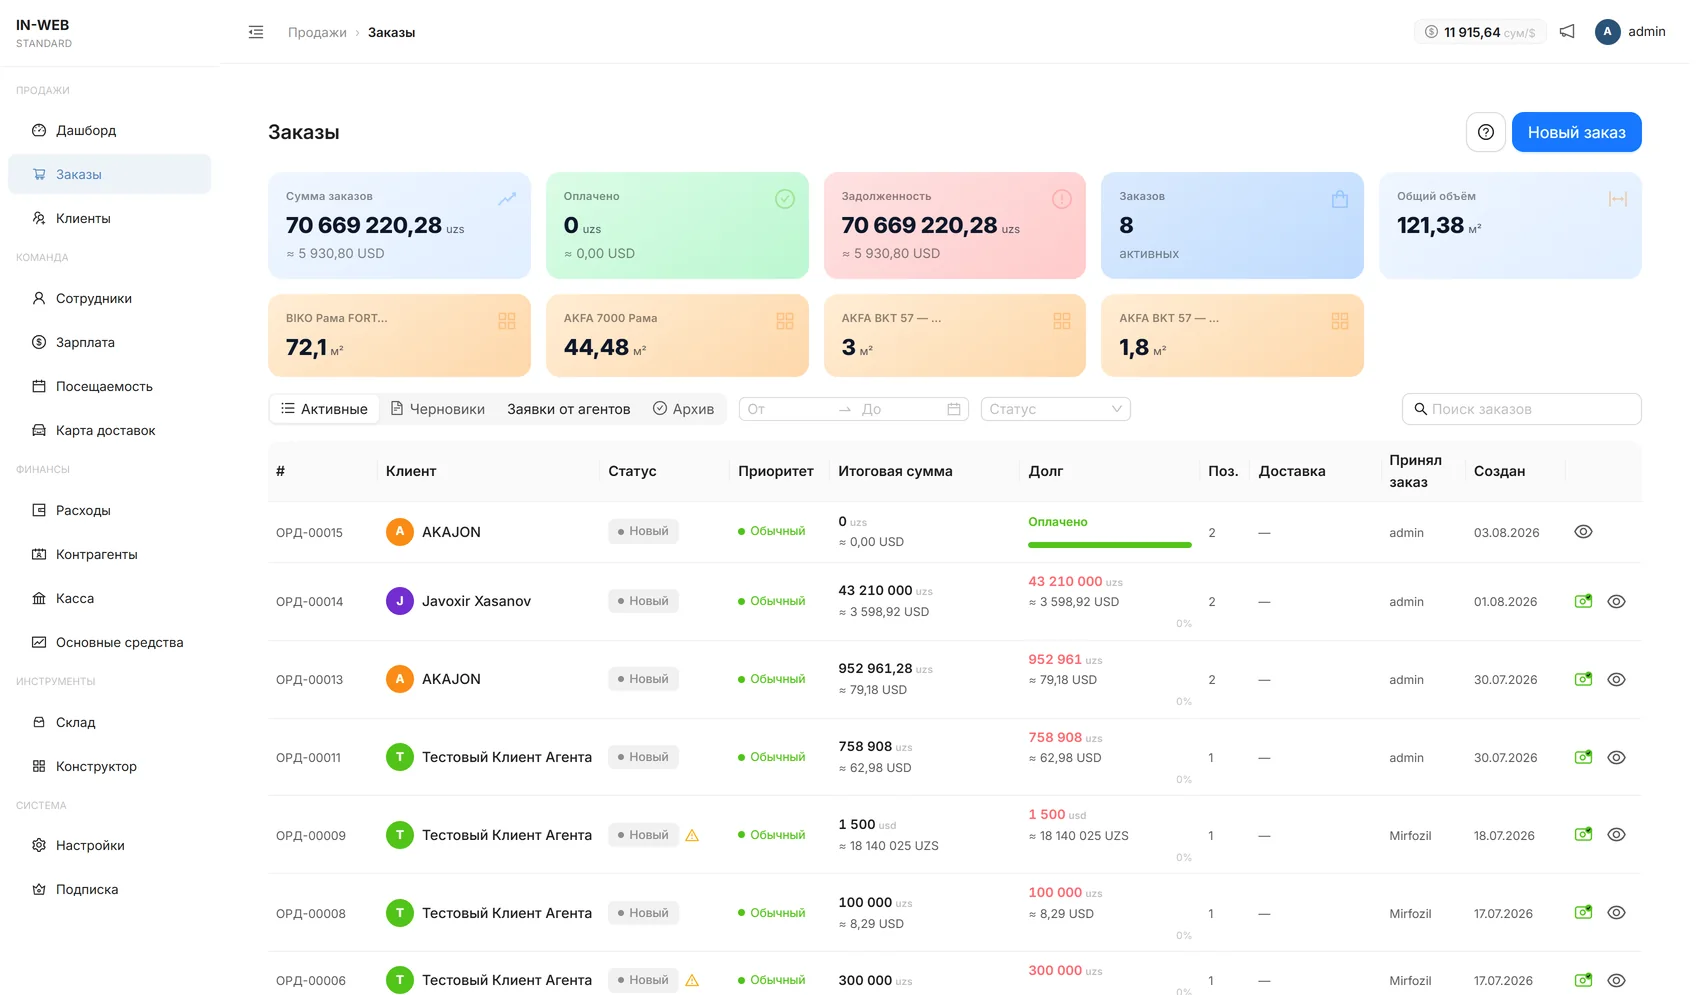Switch to the Черновики tab

click(437, 409)
